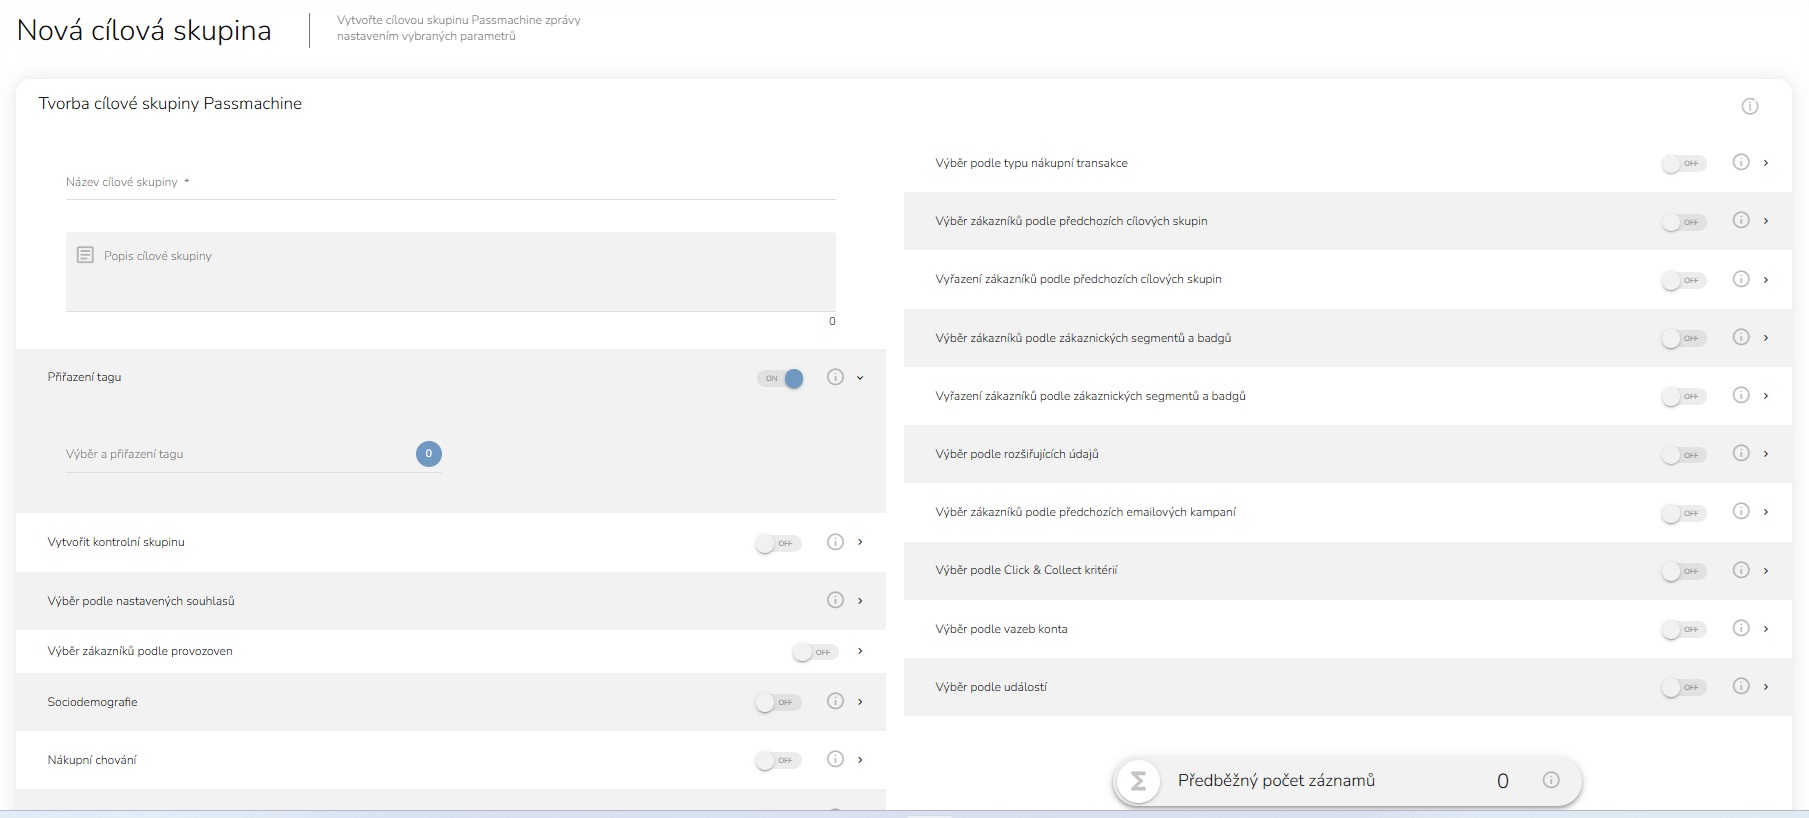Show info for Předběžný počet záznamů
Screen dimensions: 1809x818
point(1551,780)
